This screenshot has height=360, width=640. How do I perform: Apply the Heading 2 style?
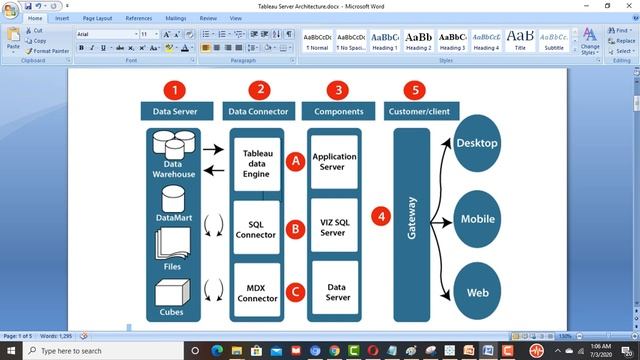tap(419, 41)
